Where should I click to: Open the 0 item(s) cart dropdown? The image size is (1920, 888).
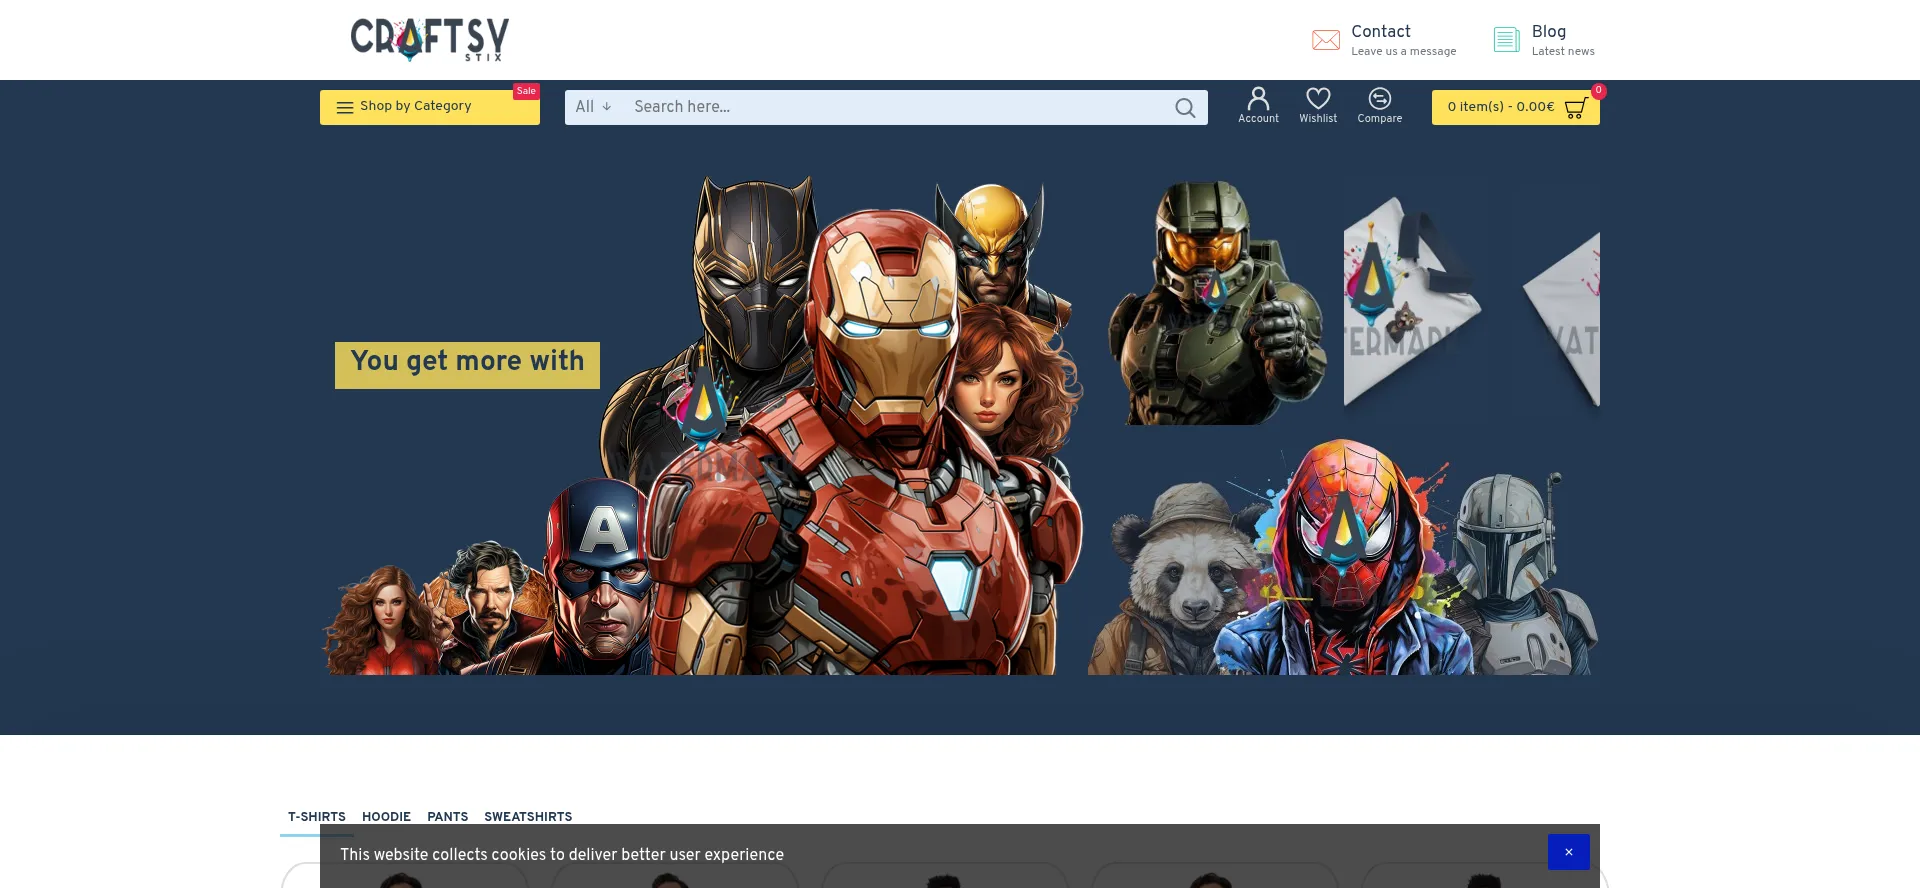tap(1516, 107)
